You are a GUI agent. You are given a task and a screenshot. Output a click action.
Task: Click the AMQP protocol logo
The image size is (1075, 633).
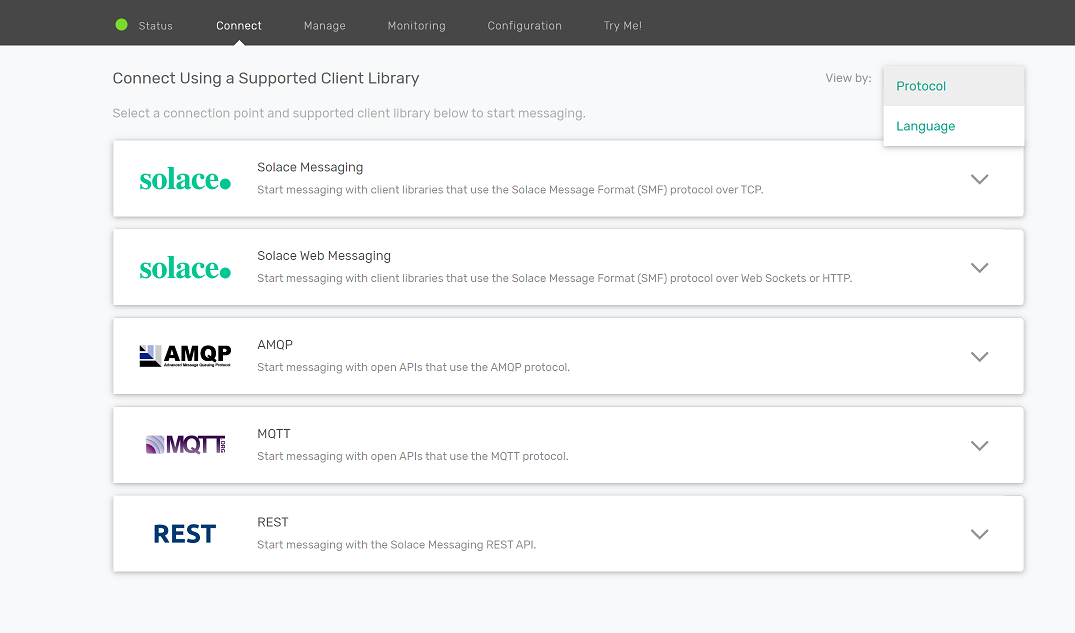185,356
